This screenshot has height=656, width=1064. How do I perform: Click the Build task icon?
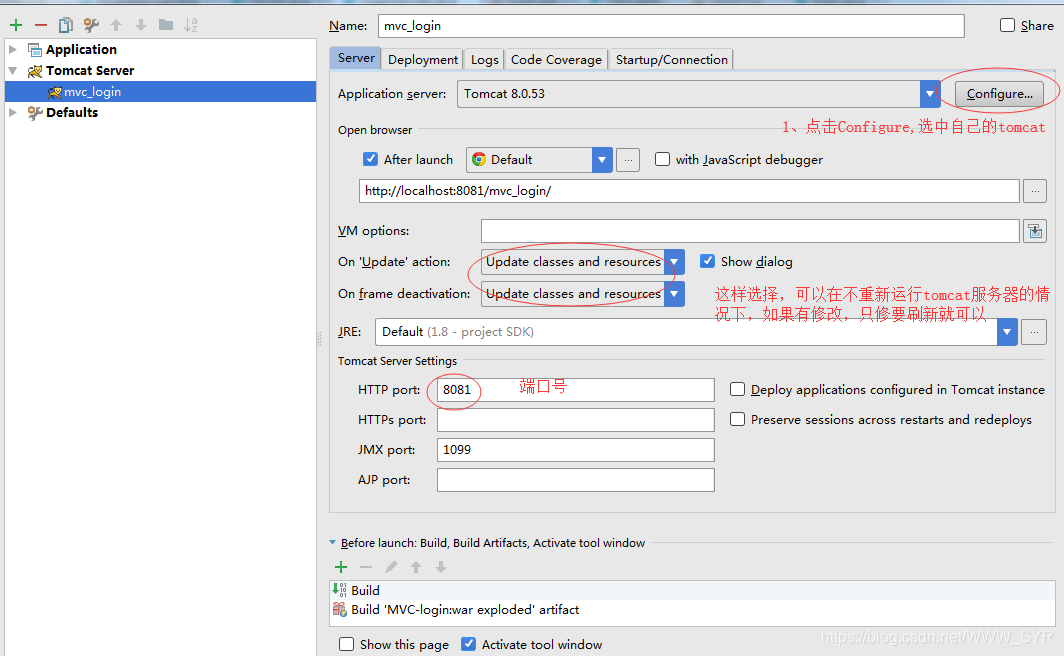(x=339, y=590)
